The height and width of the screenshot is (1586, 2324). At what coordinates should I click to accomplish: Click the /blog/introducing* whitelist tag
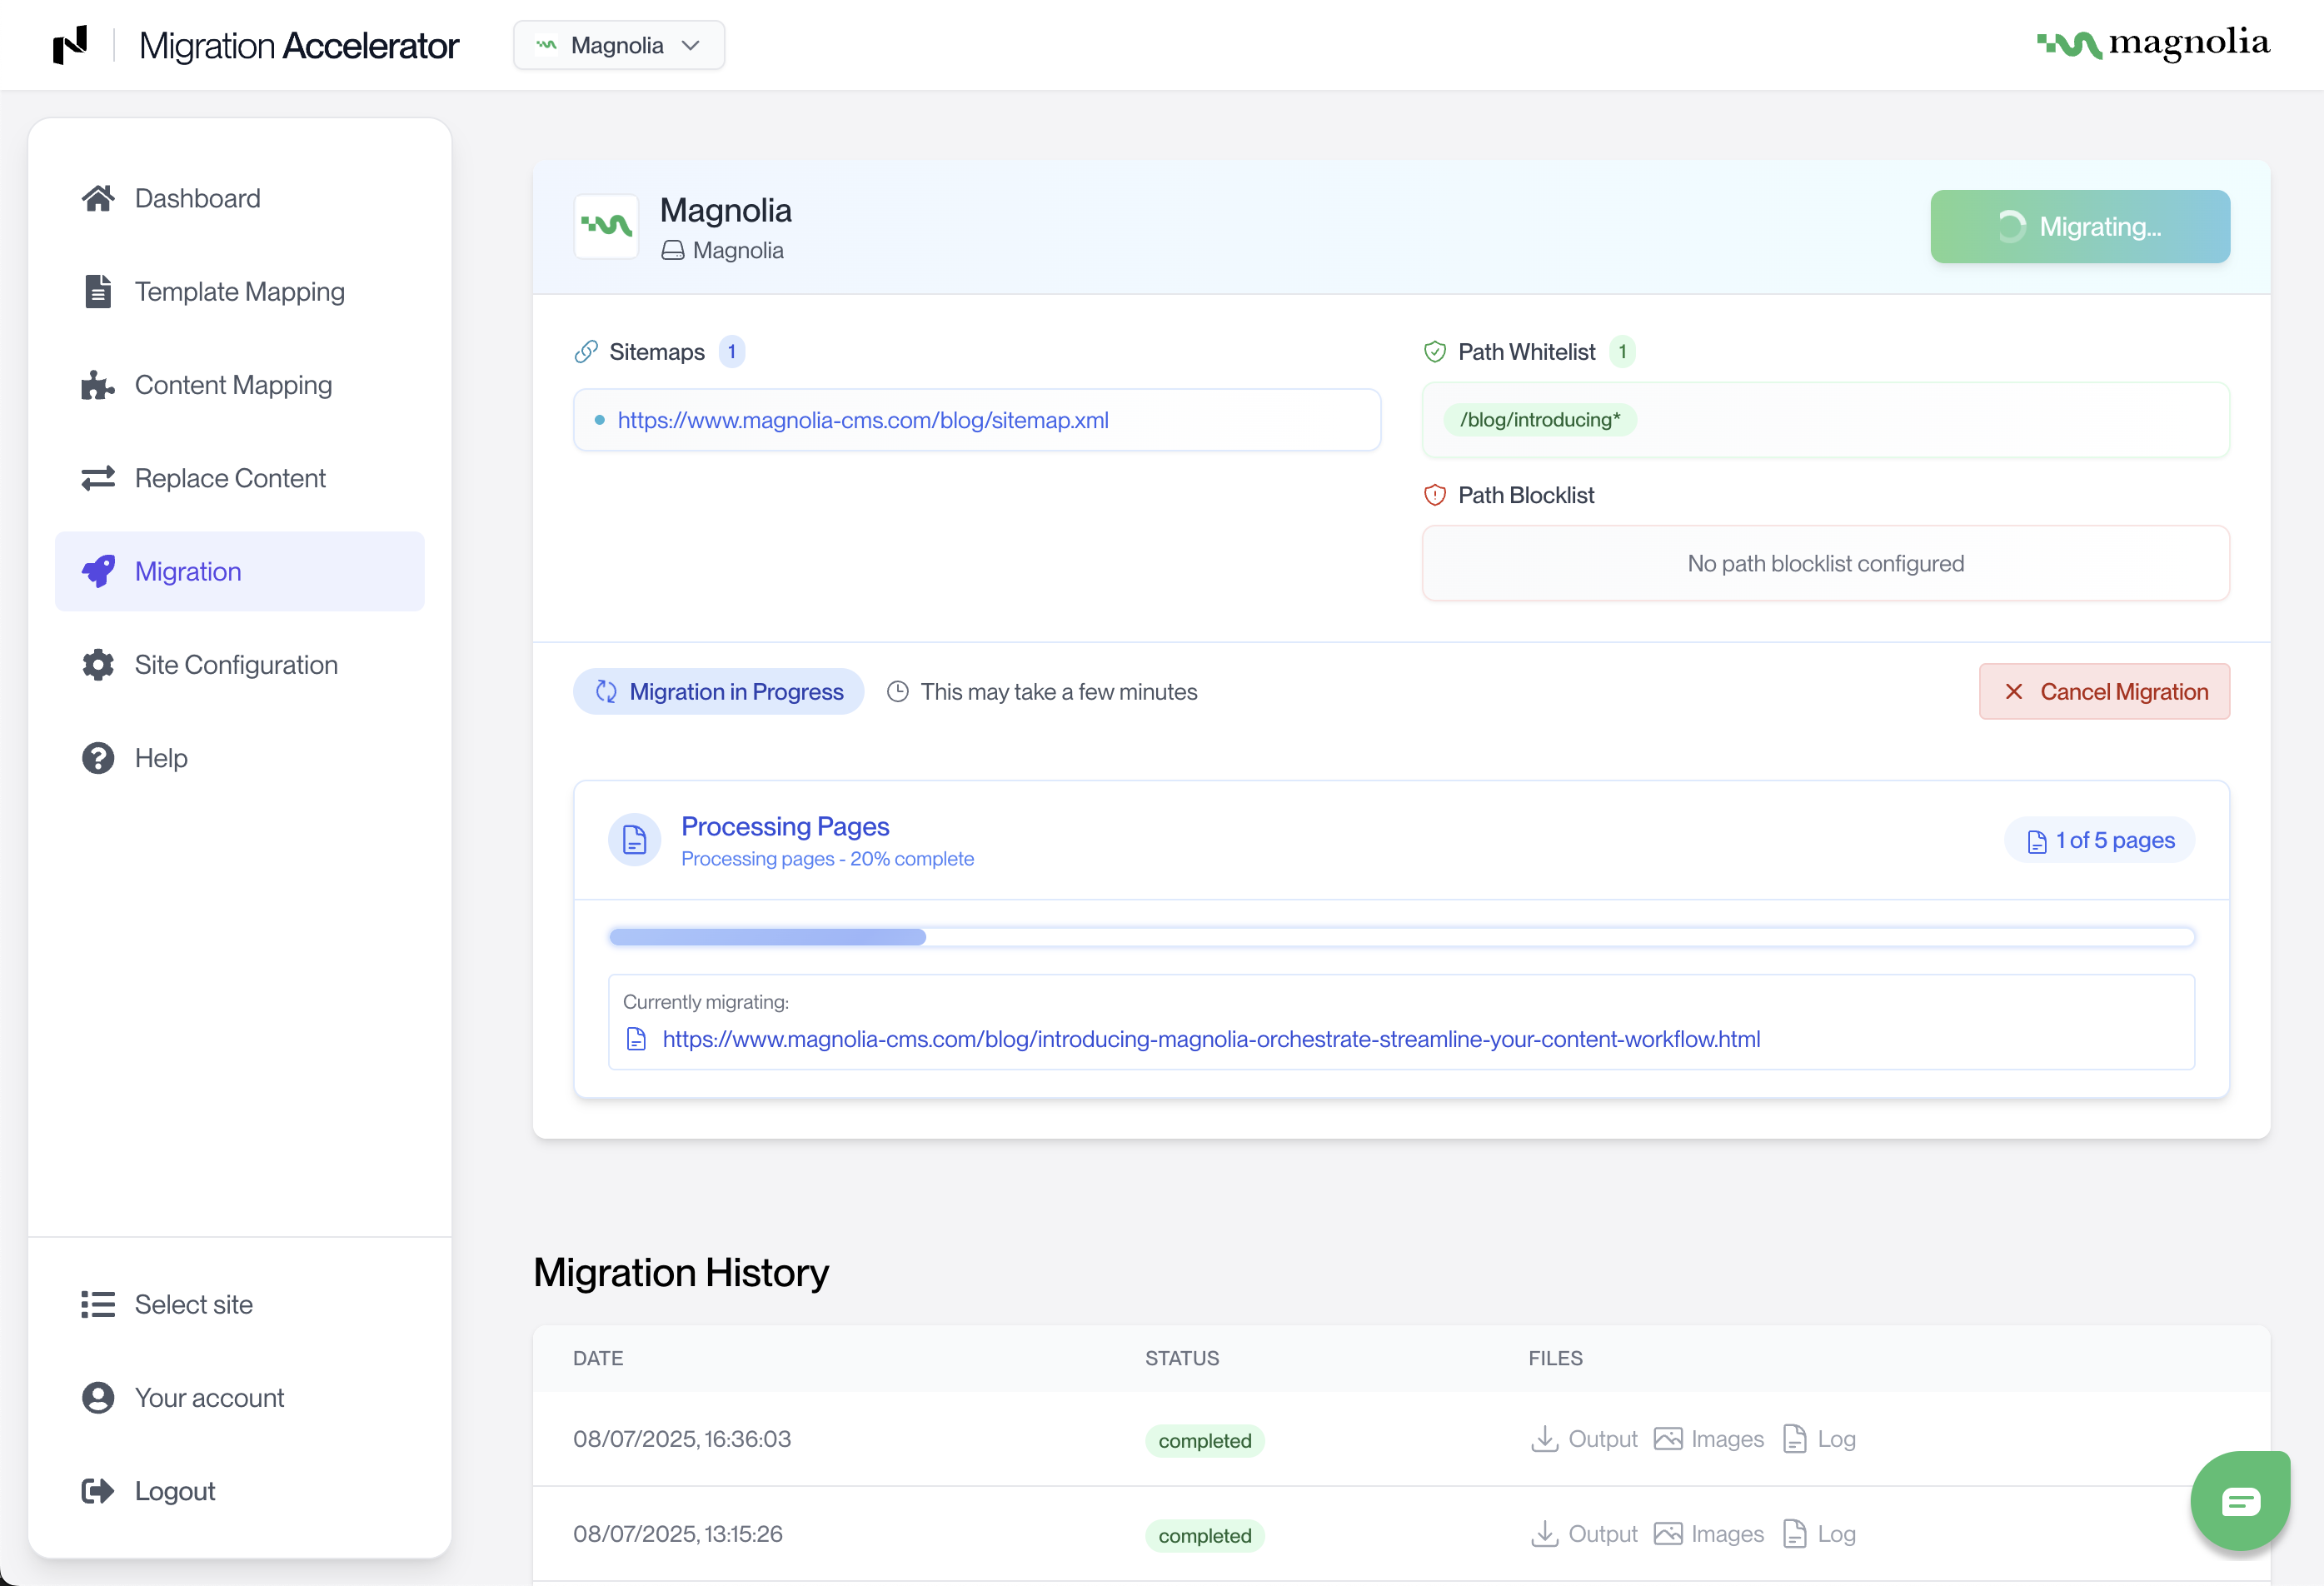point(1539,420)
